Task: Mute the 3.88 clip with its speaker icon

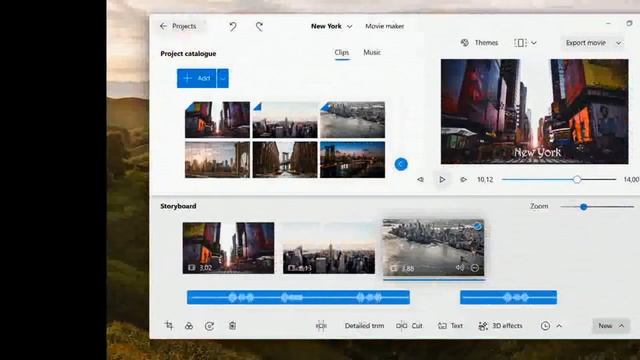Action: click(460, 268)
